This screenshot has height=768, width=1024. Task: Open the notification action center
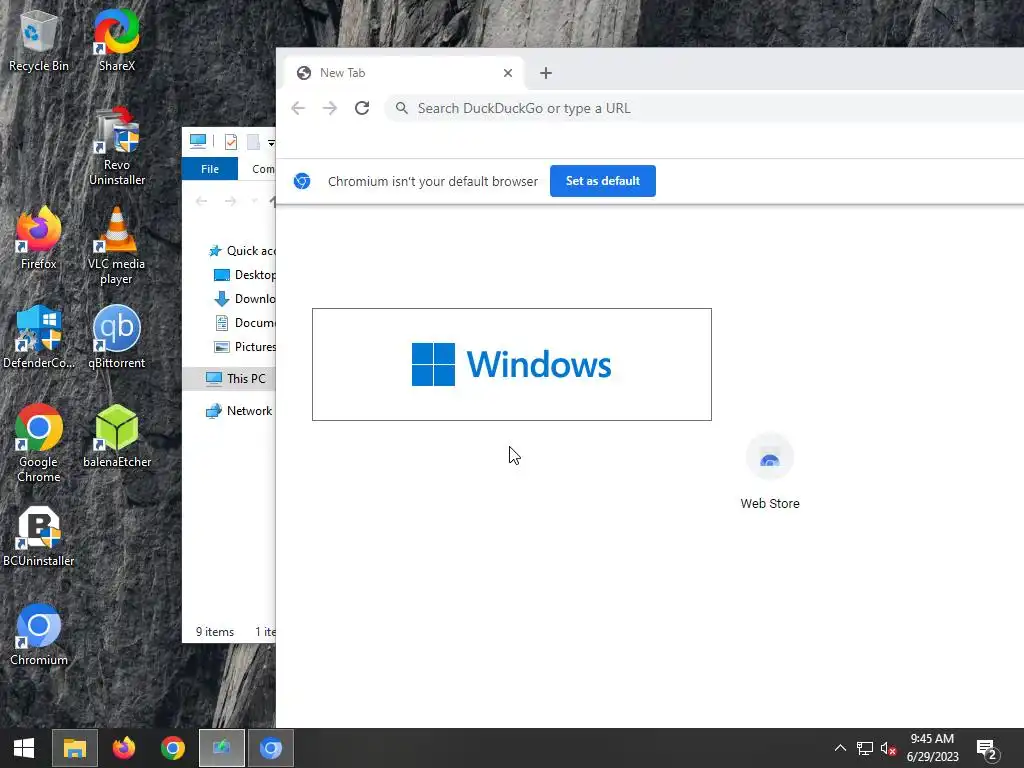(987, 749)
